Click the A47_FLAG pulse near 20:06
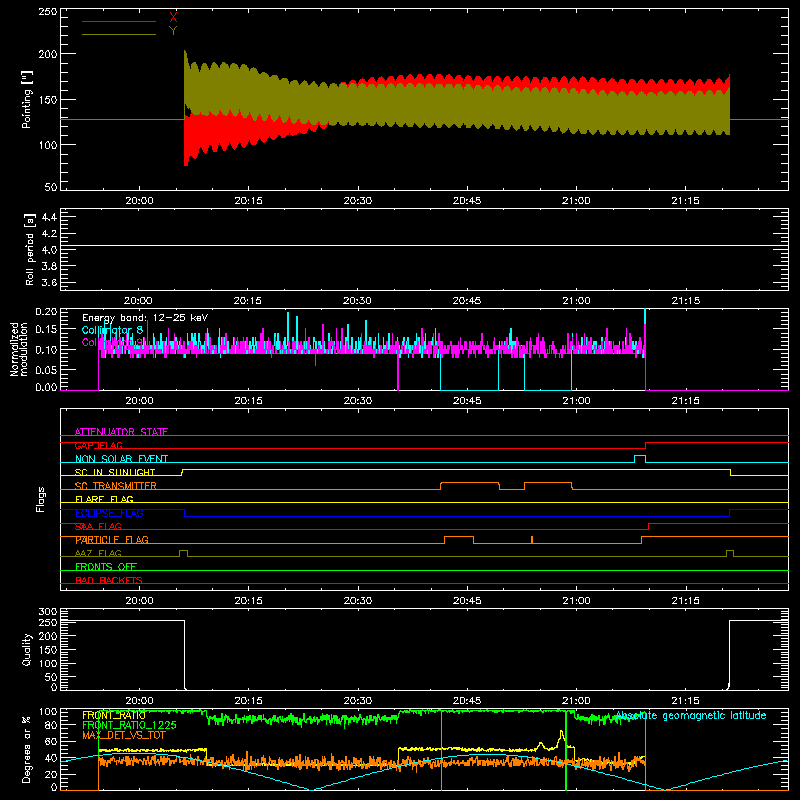The width and height of the screenshot is (800, 800). pyautogui.click(x=184, y=553)
